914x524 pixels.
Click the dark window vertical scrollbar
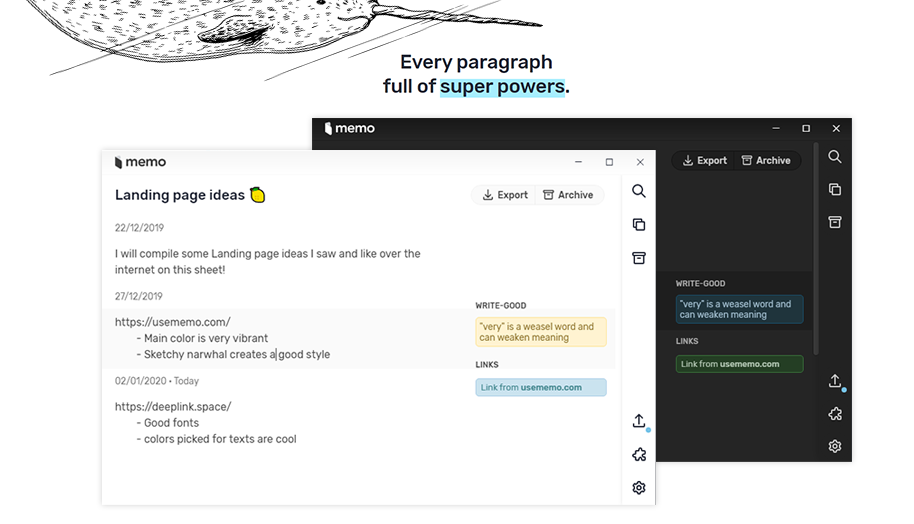click(816, 249)
